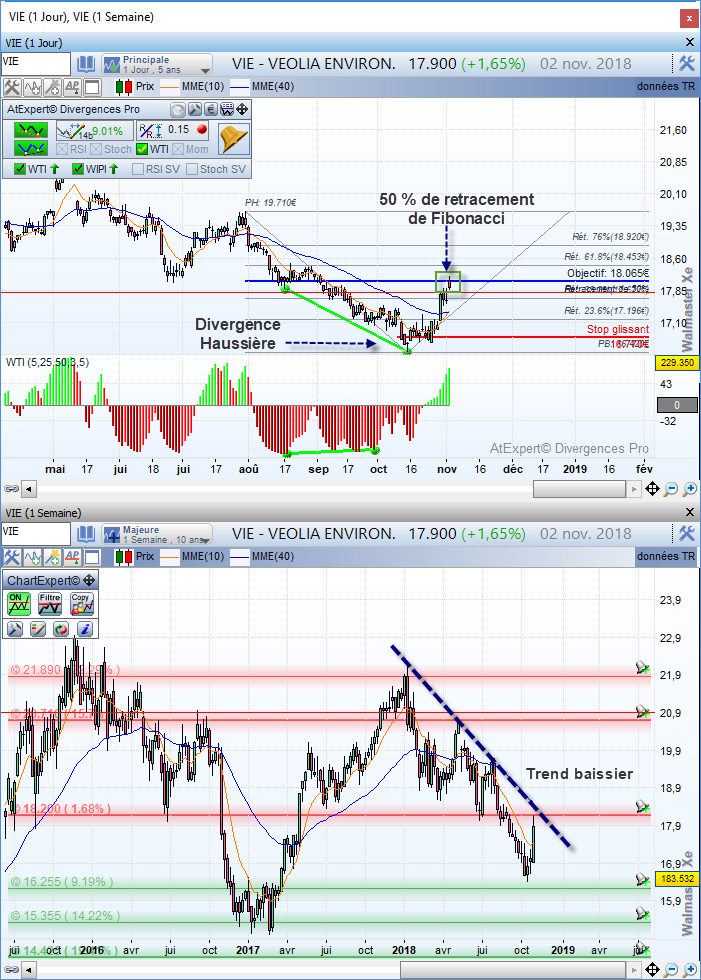The height and width of the screenshot is (980, 701).
Task: Click the daily chart horizontal scrollbar thumb
Action: 579,489
